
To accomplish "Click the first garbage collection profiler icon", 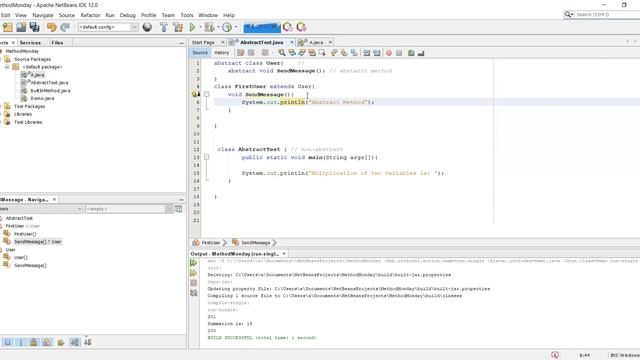I will coord(288,27).
